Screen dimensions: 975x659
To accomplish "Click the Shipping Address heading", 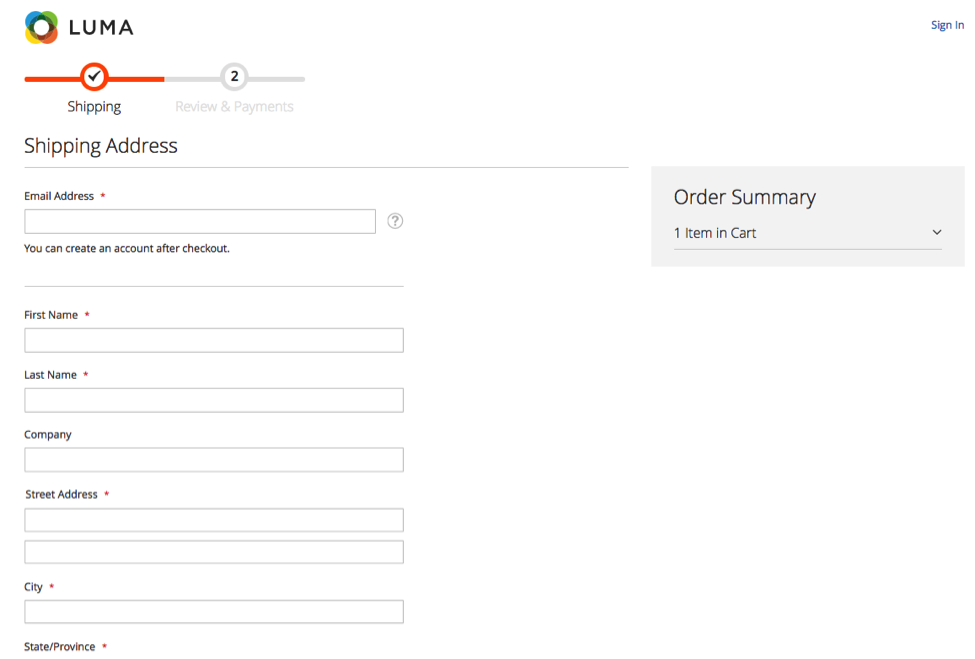I will tap(100, 146).
